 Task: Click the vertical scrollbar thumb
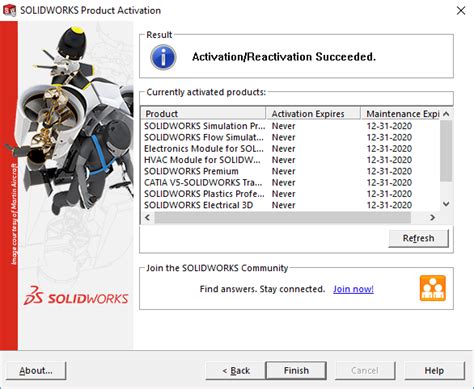pos(446,151)
